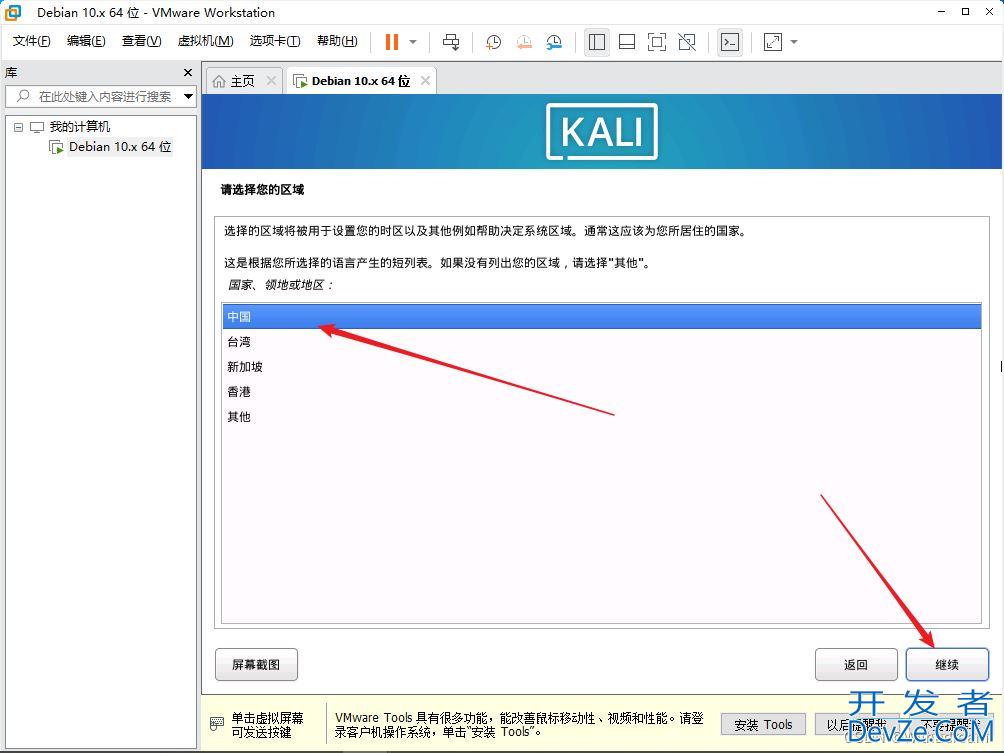Image resolution: width=1004 pixels, height=753 pixels.
Task: Click the keyboard icon in the hint bar
Action: point(217,724)
